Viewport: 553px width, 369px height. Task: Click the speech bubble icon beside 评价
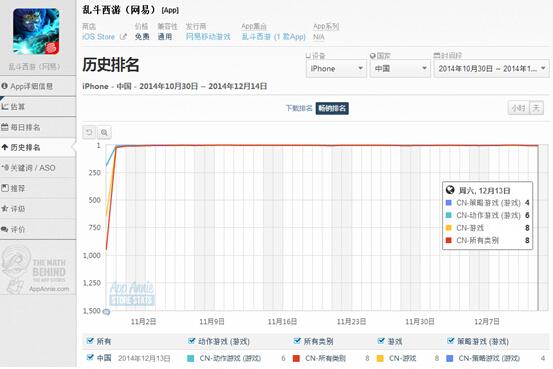[x=5, y=229]
